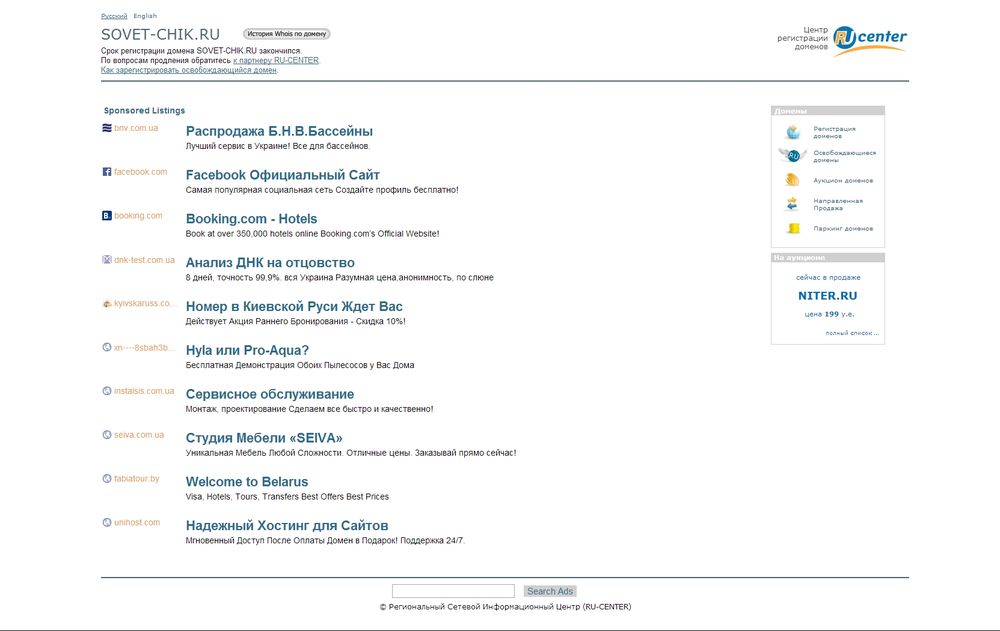Click the globe icon beside xn----8sbah3b
Viewport: 1000px width, 631px height.
pos(107,347)
